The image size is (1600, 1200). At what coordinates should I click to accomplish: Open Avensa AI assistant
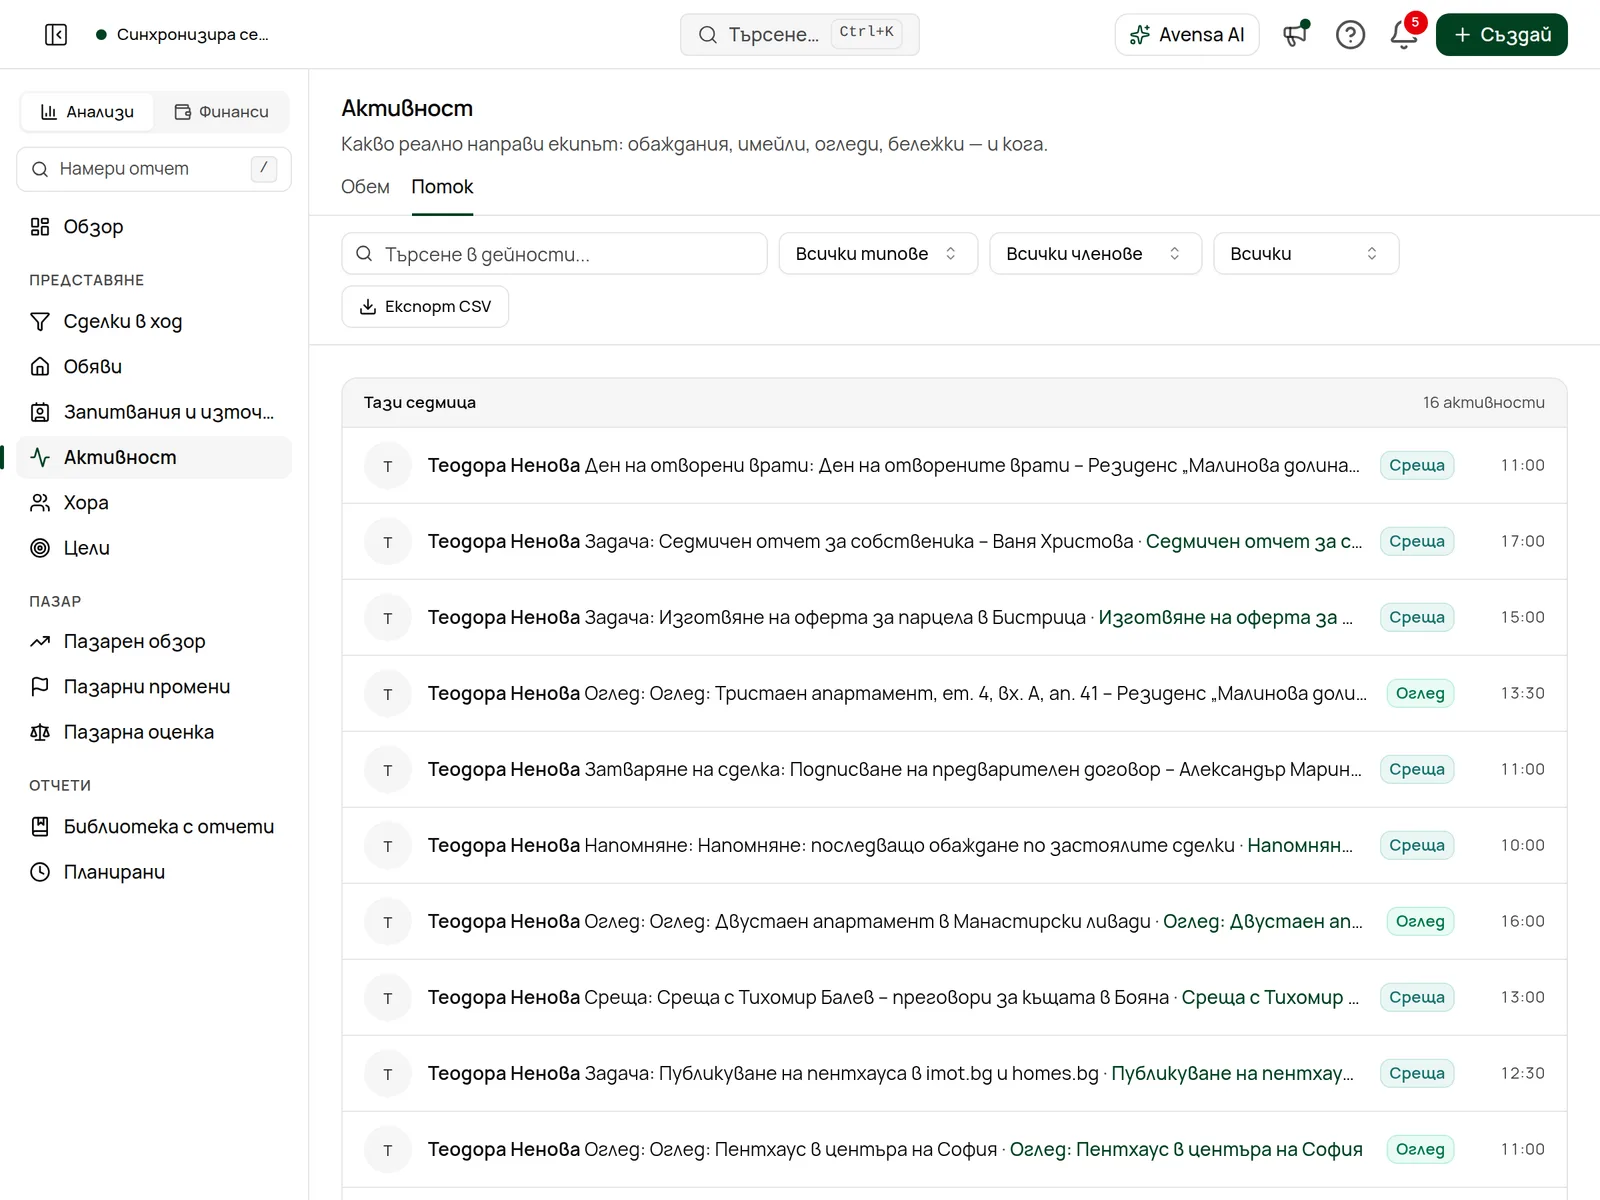1187,35
